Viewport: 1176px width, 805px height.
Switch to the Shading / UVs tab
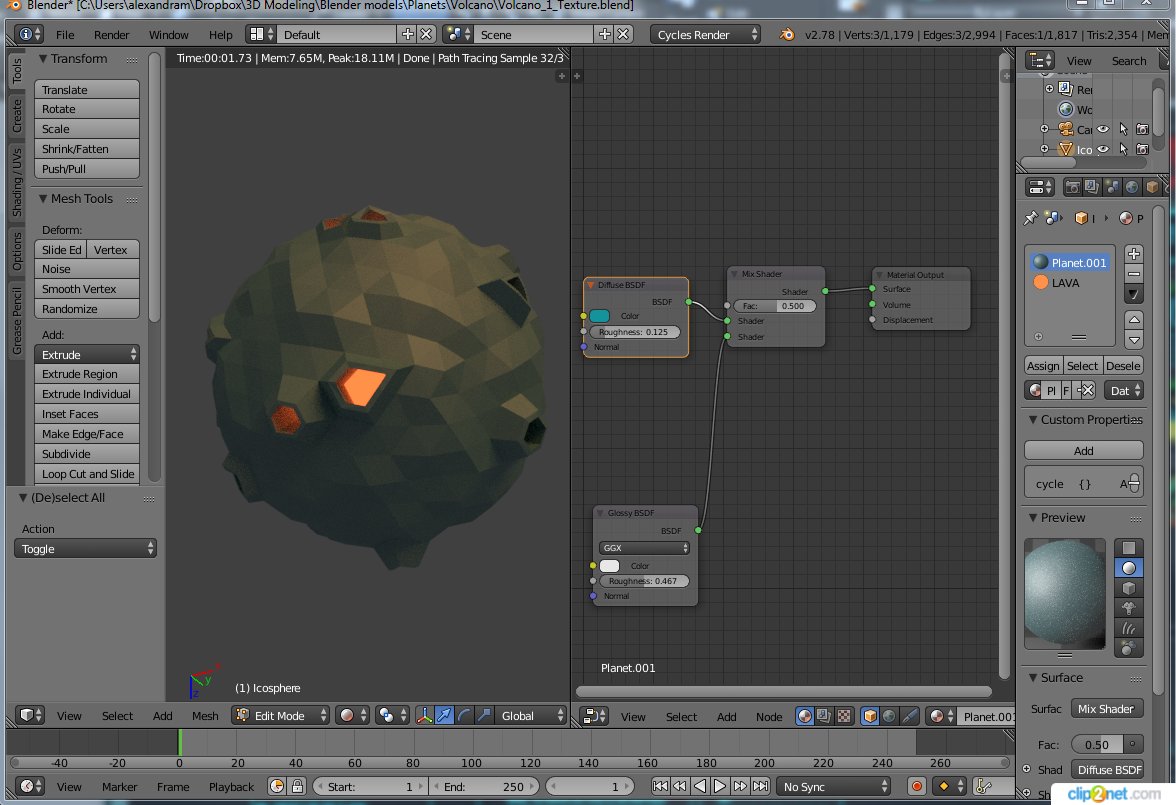click(x=16, y=182)
